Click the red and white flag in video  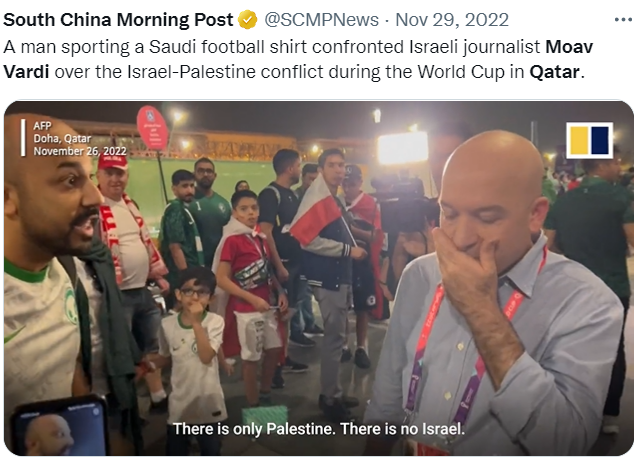tap(316, 212)
